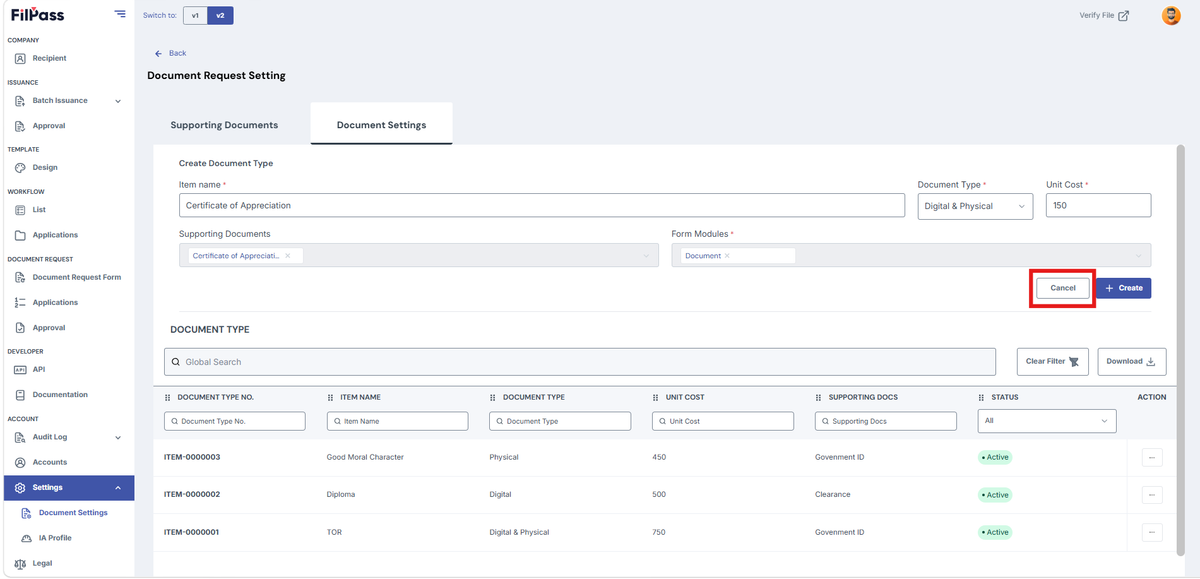Open Design palette icon in sidebar
This screenshot has width=1200, height=579.
21,168
